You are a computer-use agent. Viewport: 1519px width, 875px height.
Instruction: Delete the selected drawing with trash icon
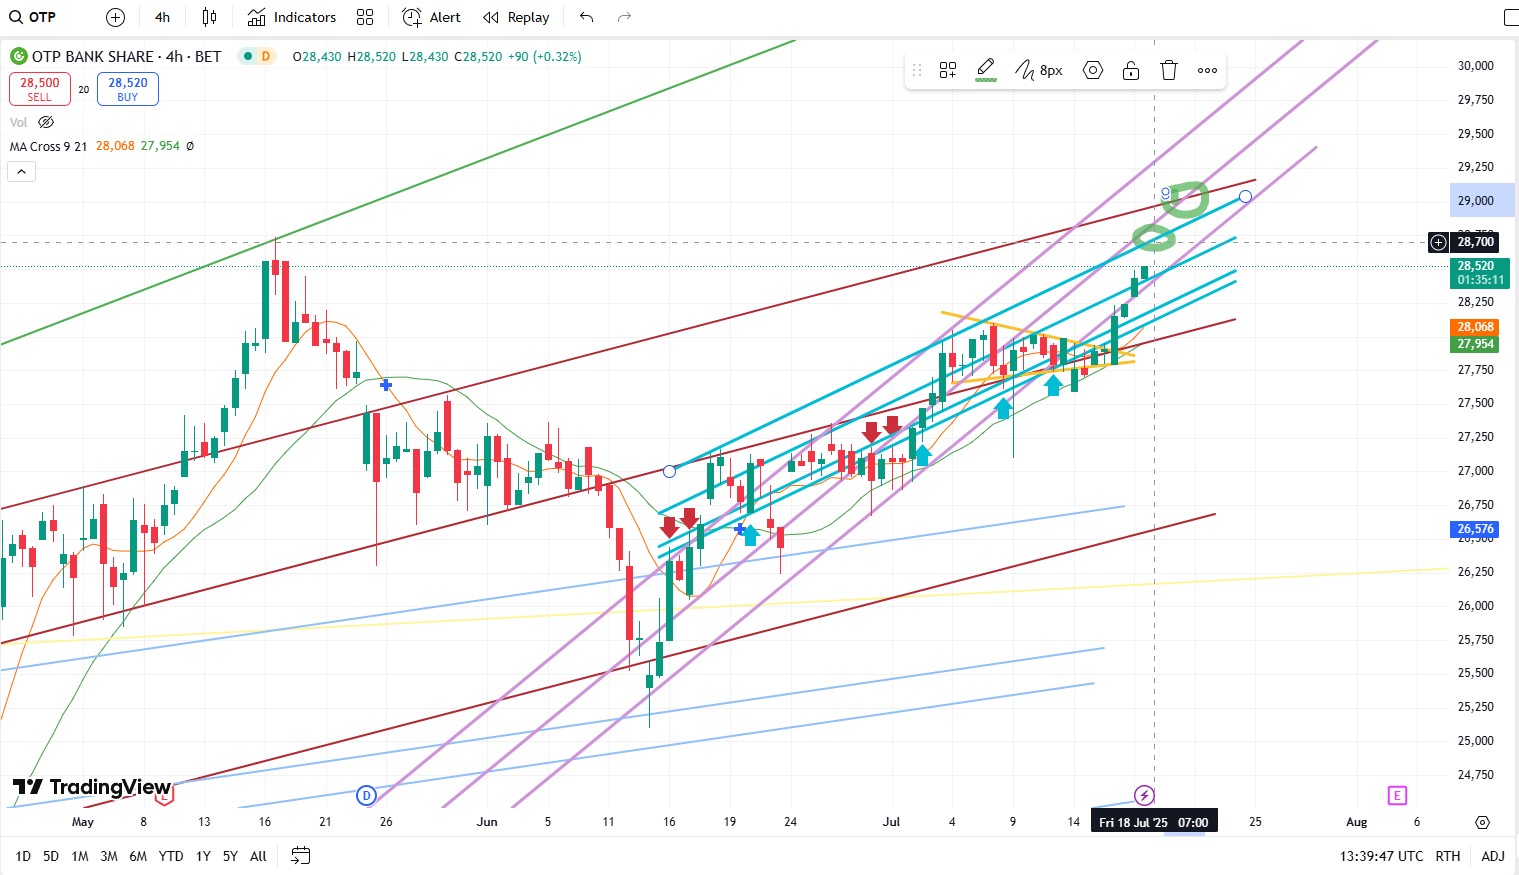click(x=1169, y=70)
